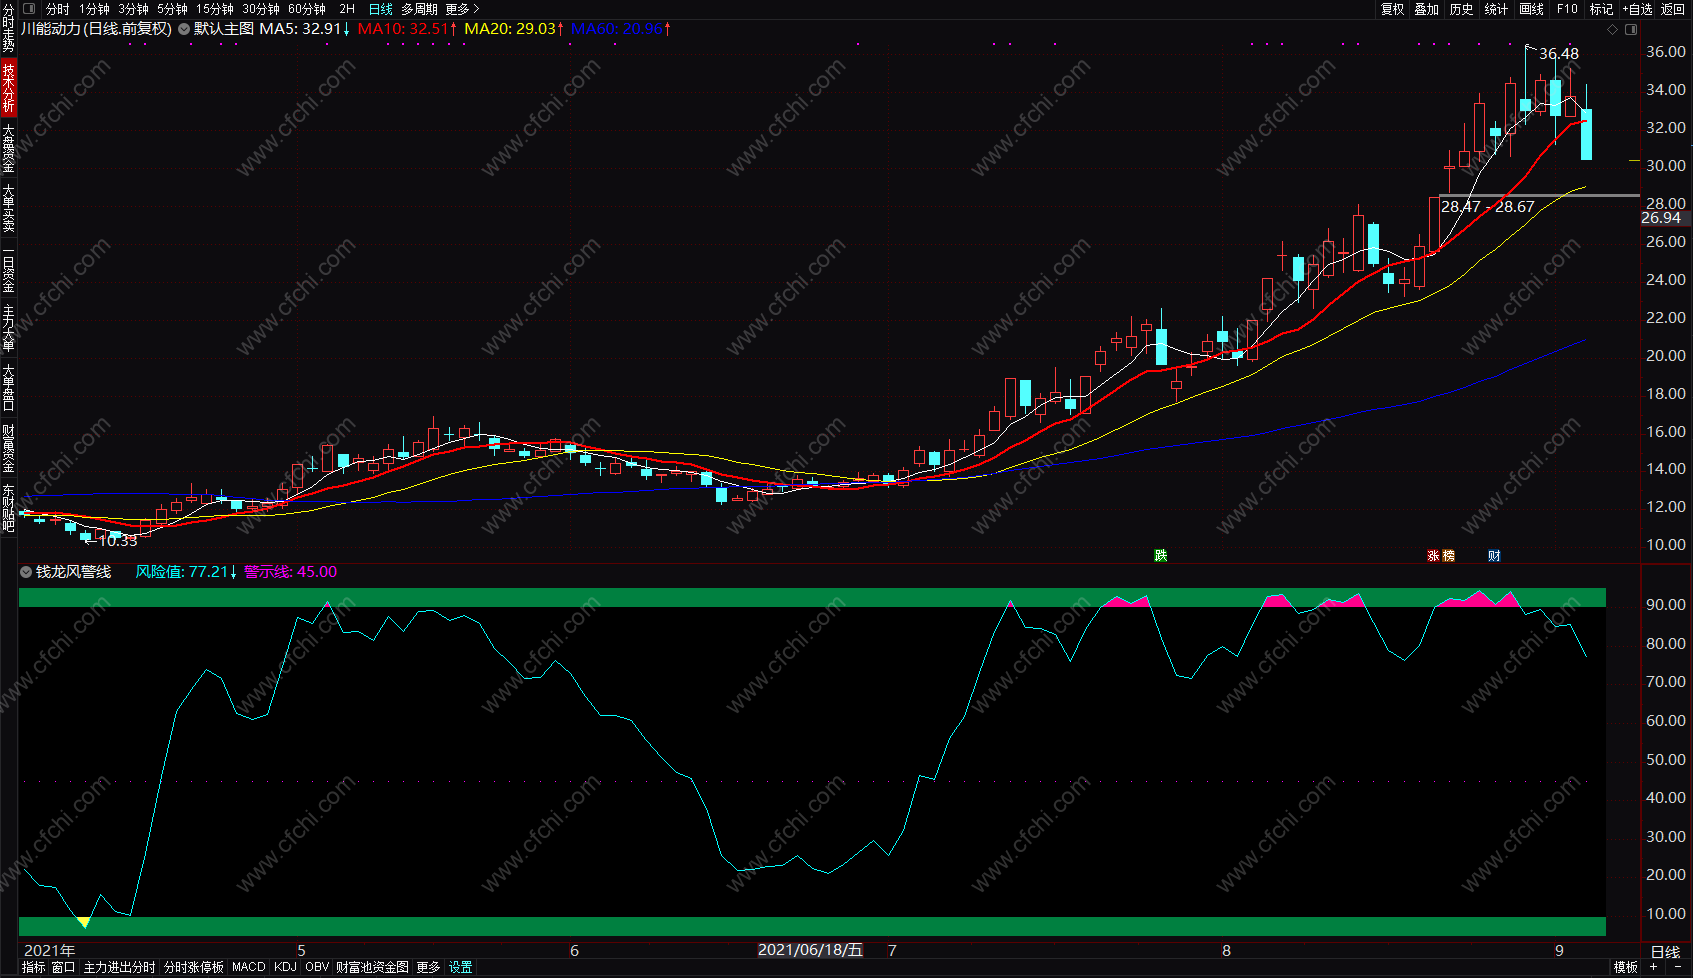Click the 复权 button
Screen dimensions: 1693x978
tap(1392, 9)
